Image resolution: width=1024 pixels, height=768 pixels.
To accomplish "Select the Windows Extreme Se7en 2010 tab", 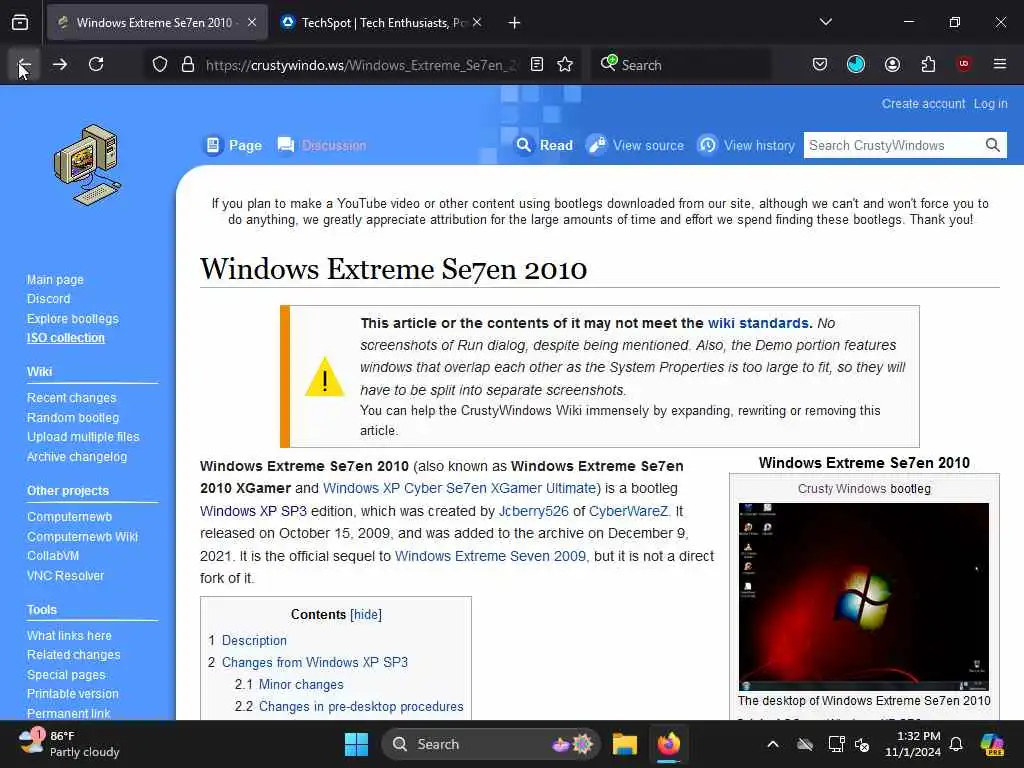I will [157, 23].
